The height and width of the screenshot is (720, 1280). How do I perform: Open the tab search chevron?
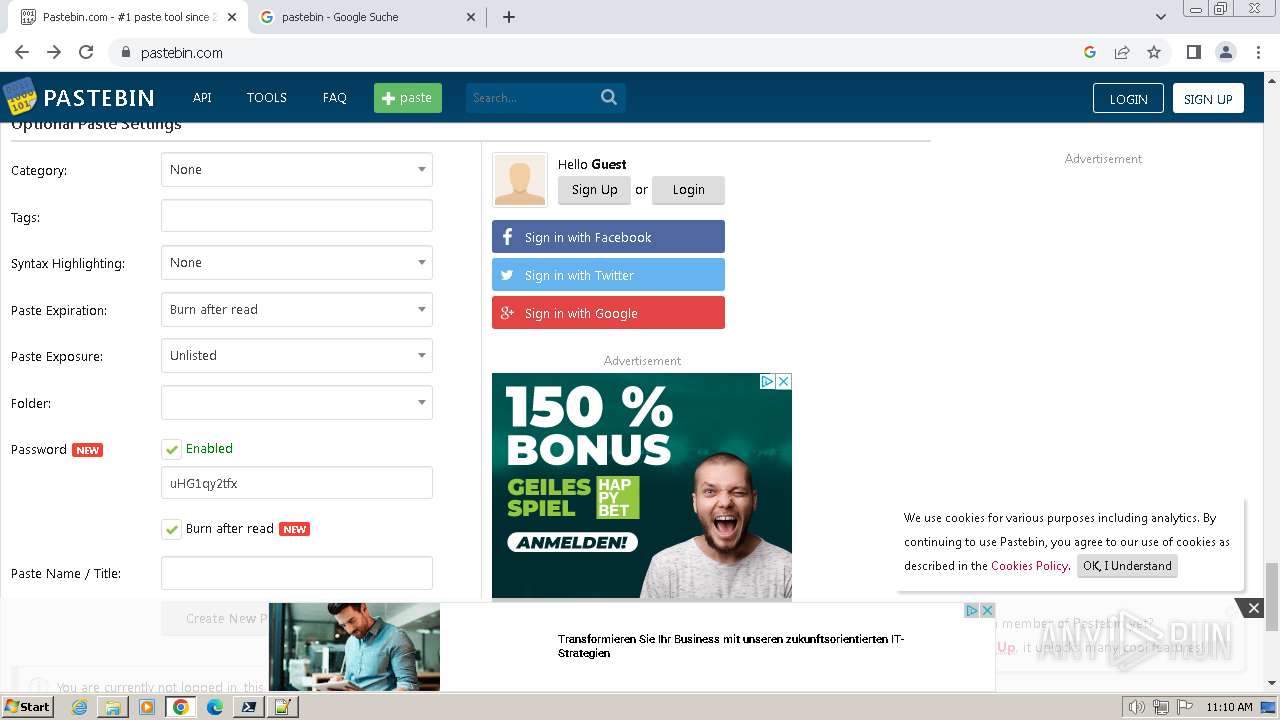(x=1160, y=17)
